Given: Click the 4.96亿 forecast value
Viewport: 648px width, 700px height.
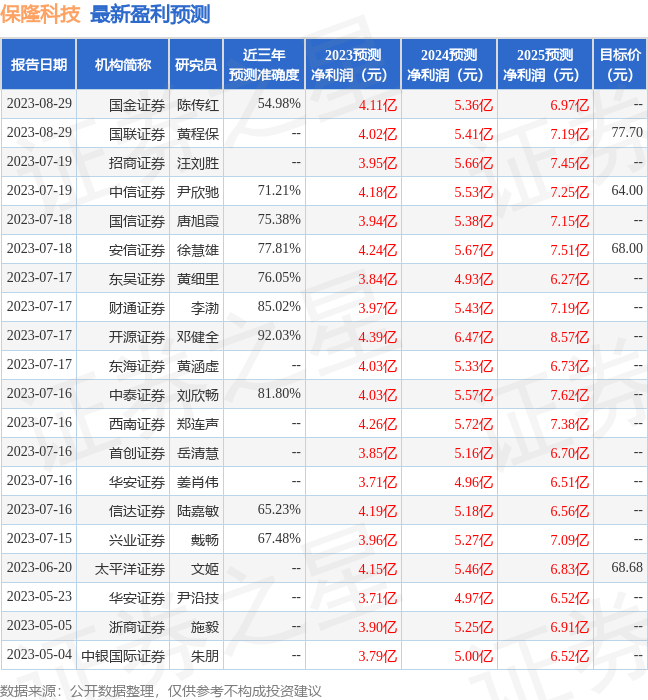Looking at the screenshot, I should point(474,483).
